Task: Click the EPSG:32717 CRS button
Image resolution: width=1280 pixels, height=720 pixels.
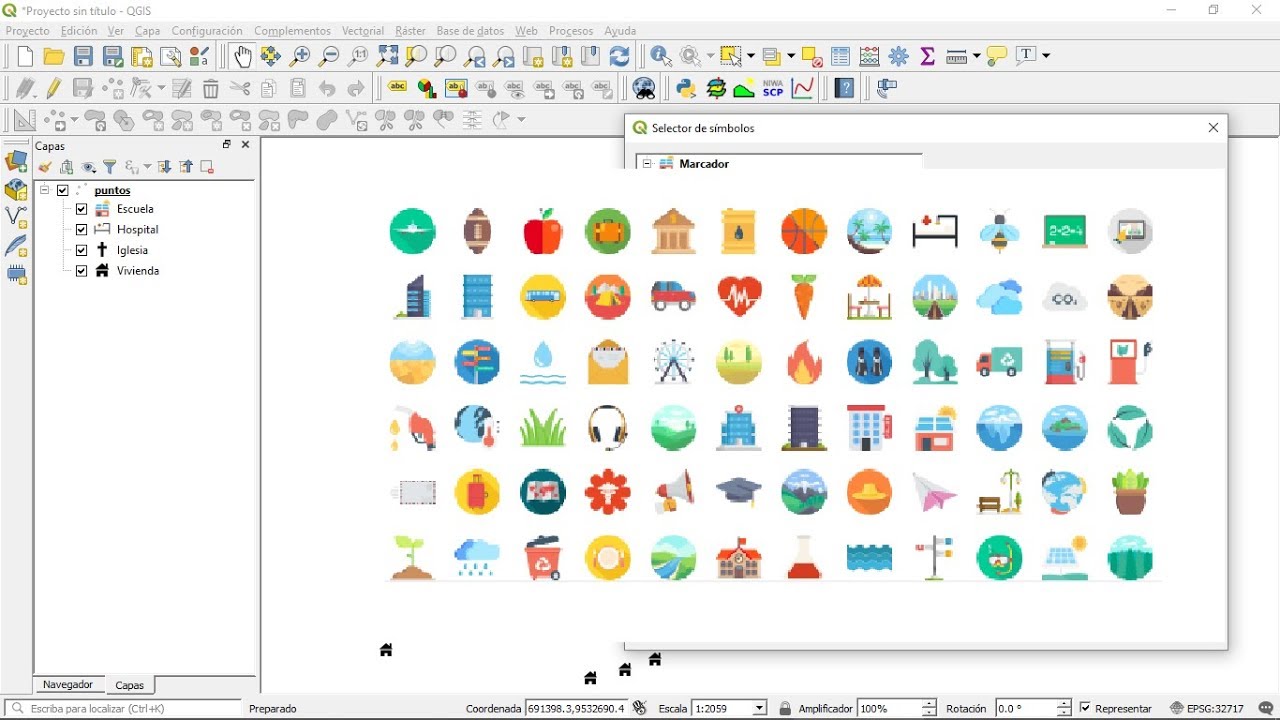Action: coord(1207,708)
